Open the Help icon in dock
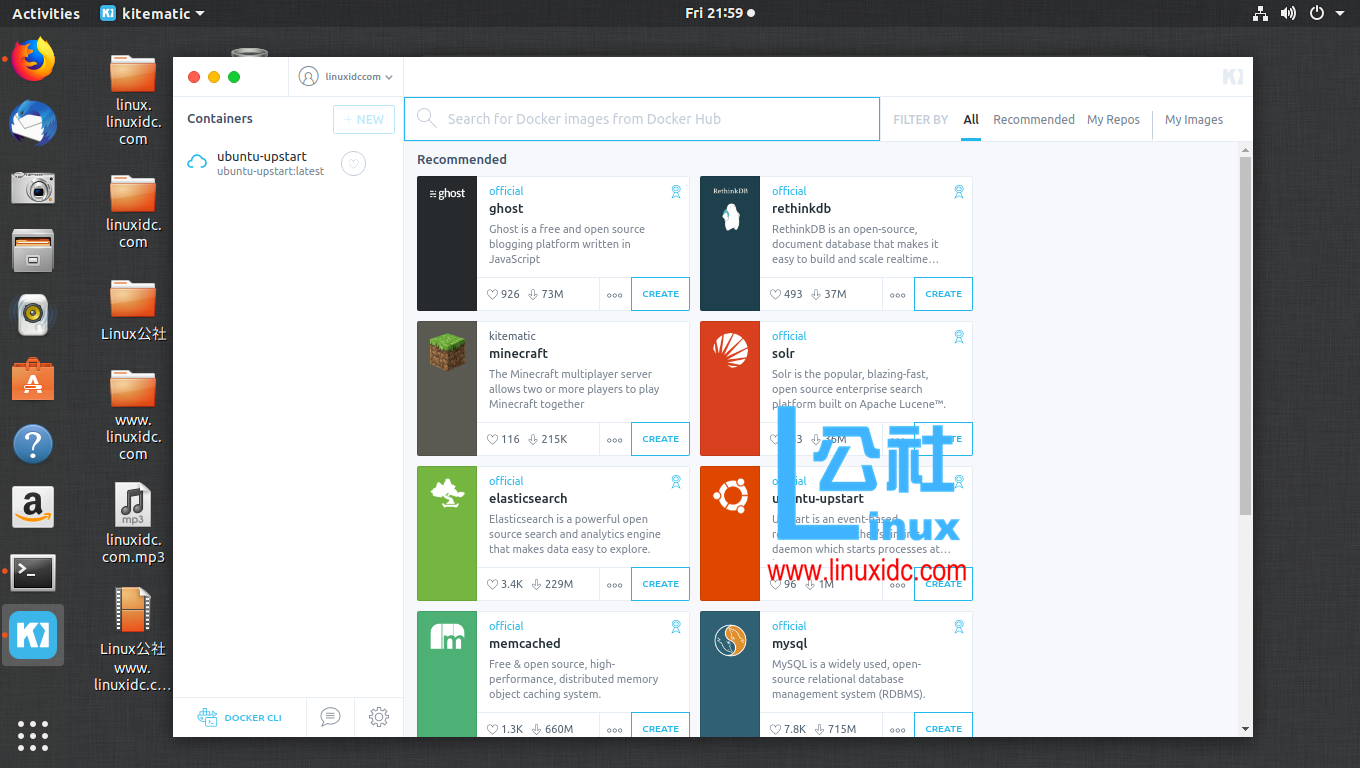Viewport: 1360px width, 768px height. 33,443
